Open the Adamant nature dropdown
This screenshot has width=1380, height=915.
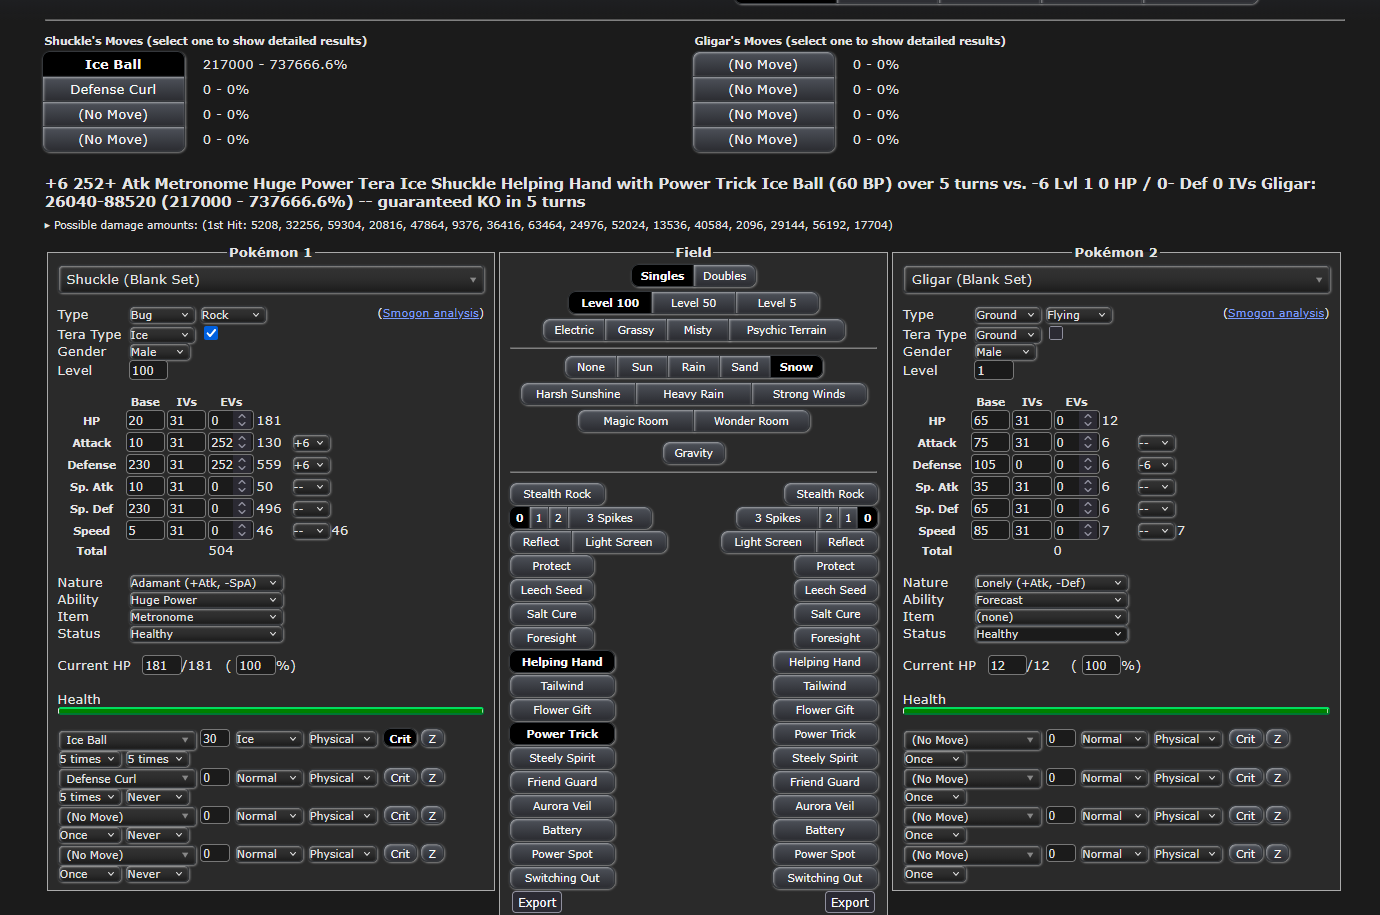pos(206,583)
